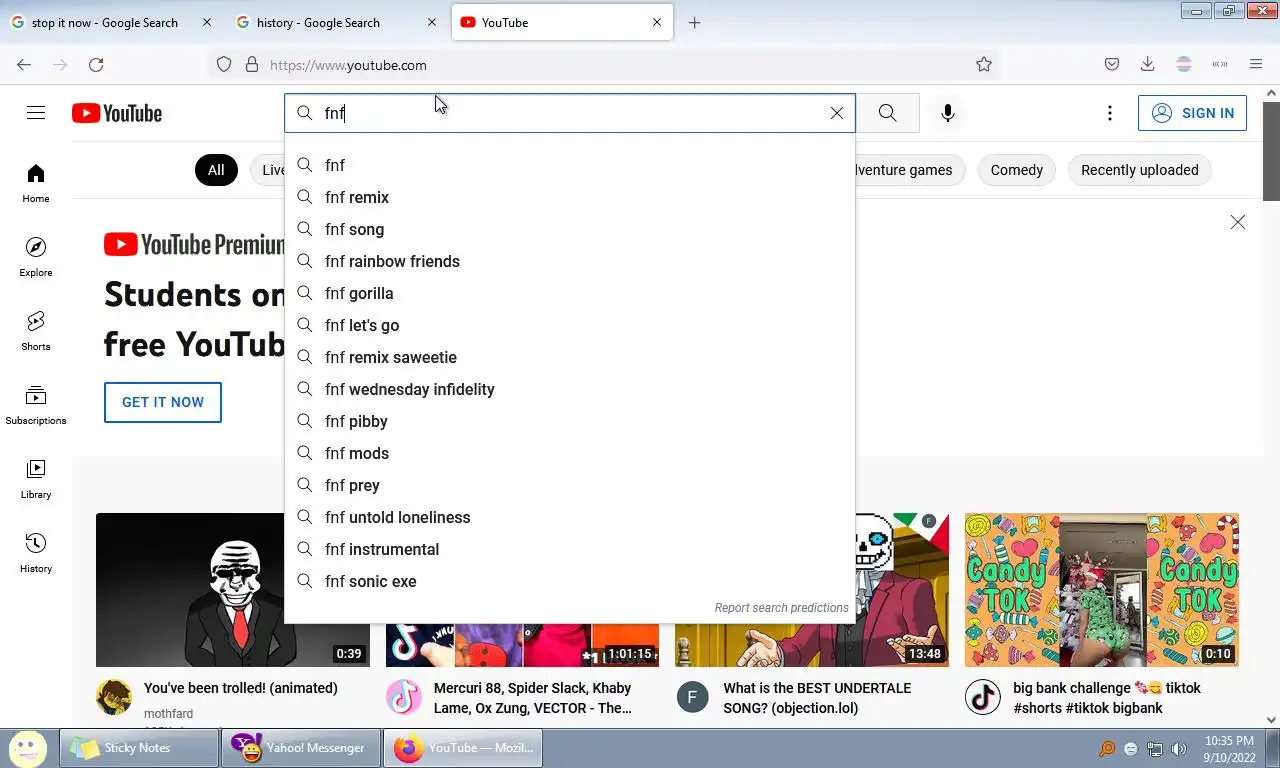Select the 'All' filter chip
Image resolution: width=1280 pixels, height=768 pixels.
[216, 170]
